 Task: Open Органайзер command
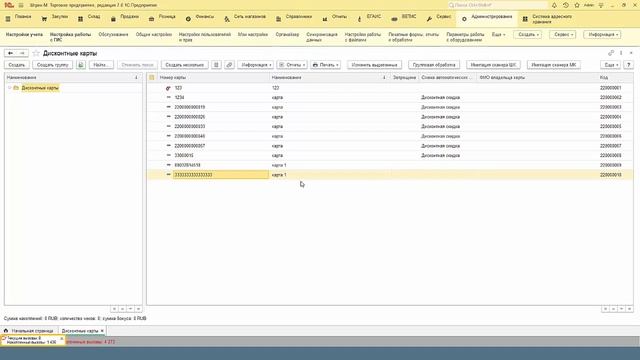click(x=287, y=35)
